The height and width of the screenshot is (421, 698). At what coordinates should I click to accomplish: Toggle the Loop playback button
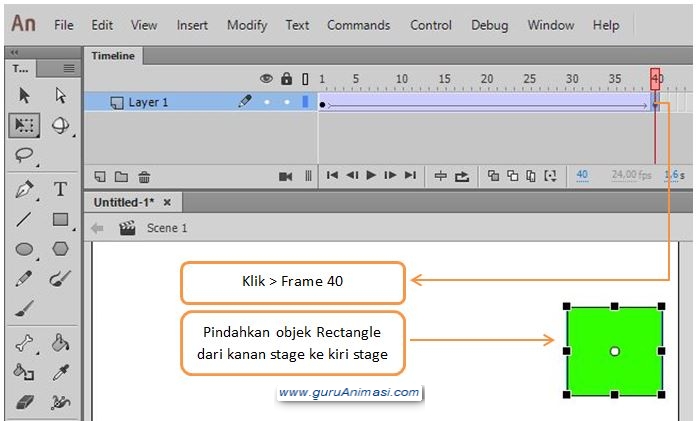(462, 177)
